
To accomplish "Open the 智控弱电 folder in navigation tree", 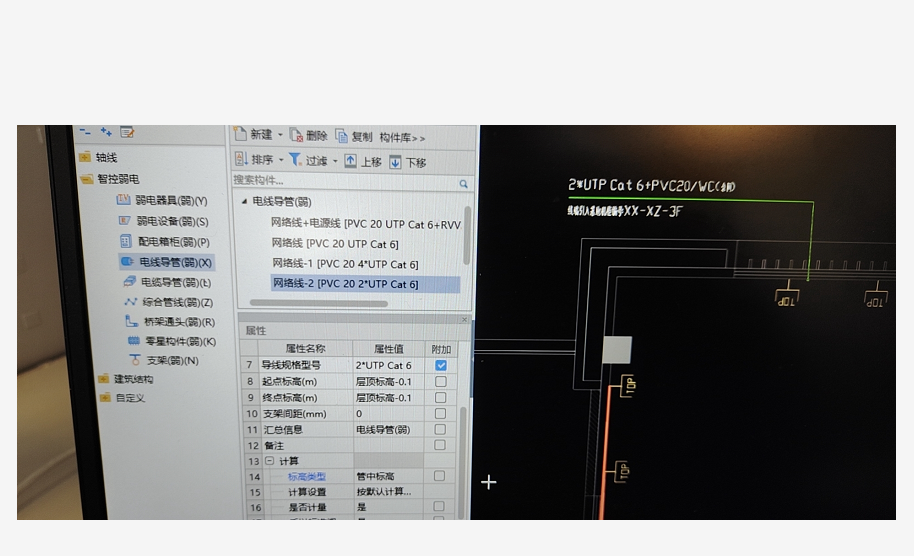I will (x=110, y=179).
